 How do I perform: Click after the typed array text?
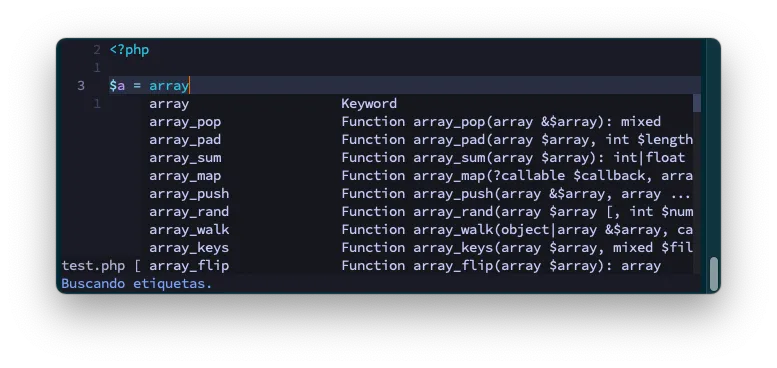tap(190, 86)
